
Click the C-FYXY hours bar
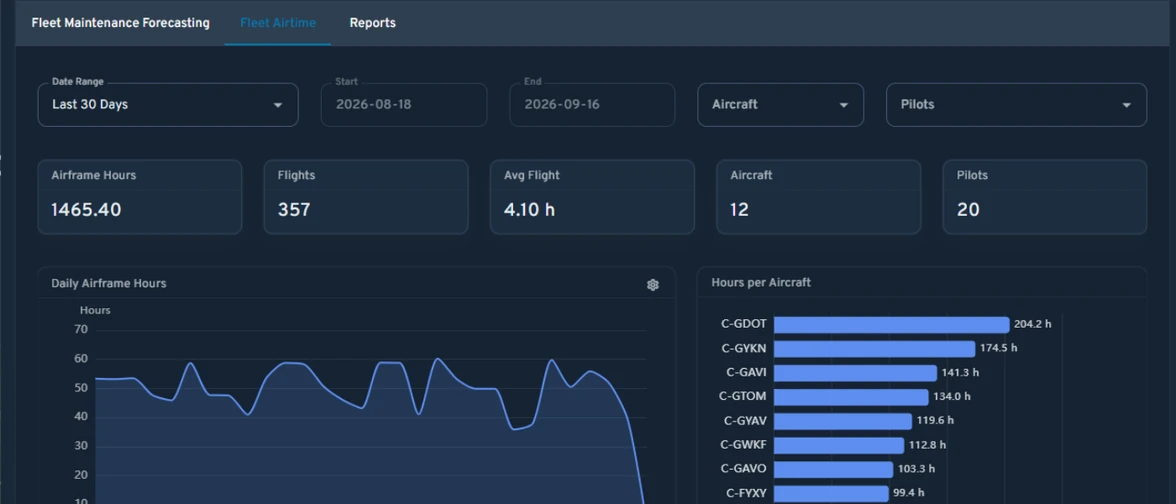[831, 494]
